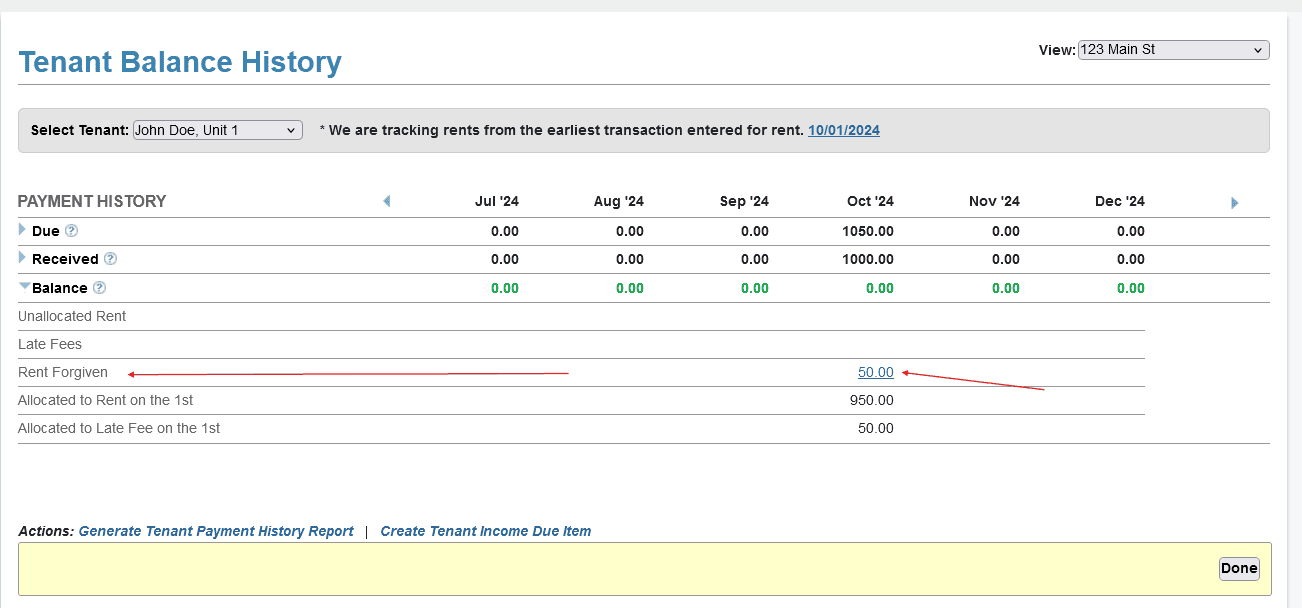Advance to later months with right arrow
Viewport: 1302px width, 608px height.
click(1234, 203)
